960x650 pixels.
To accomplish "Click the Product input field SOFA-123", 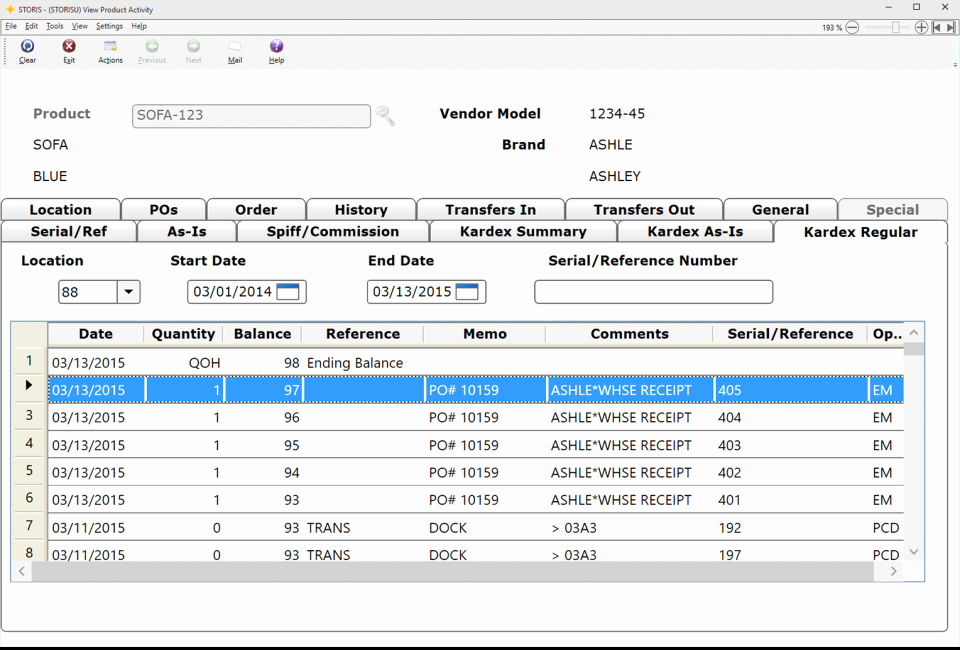I will (x=251, y=116).
